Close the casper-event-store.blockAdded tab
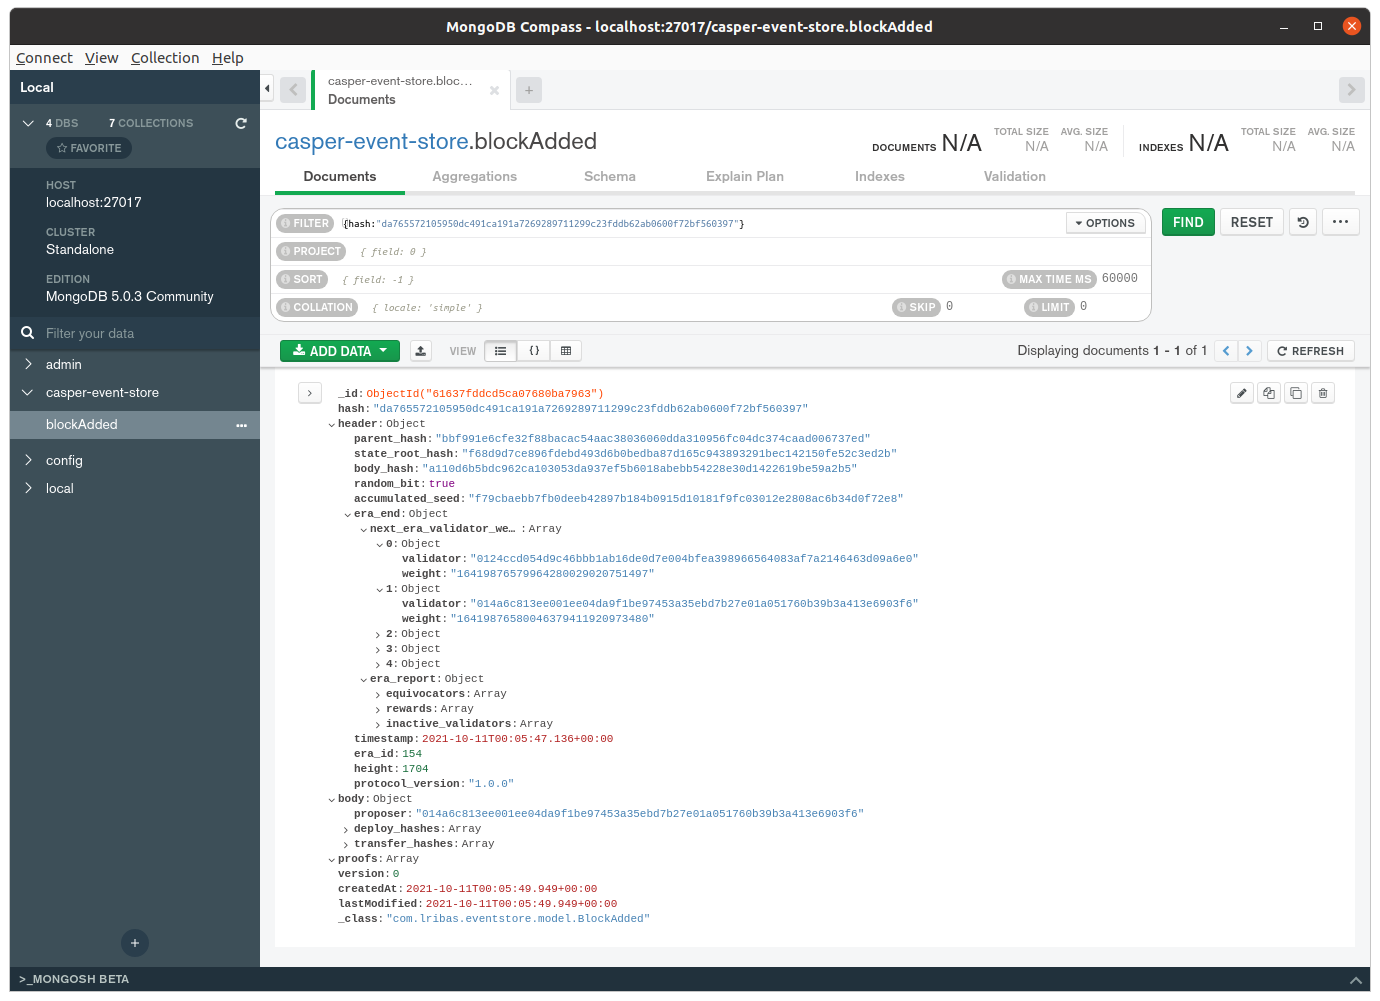 click(x=494, y=90)
